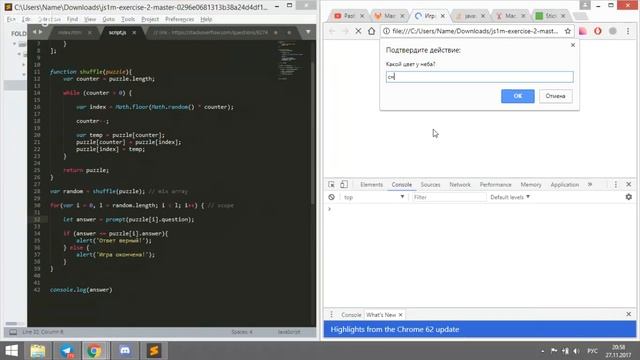Open volume control in system tray
The image size is (640, 360).
576,351
